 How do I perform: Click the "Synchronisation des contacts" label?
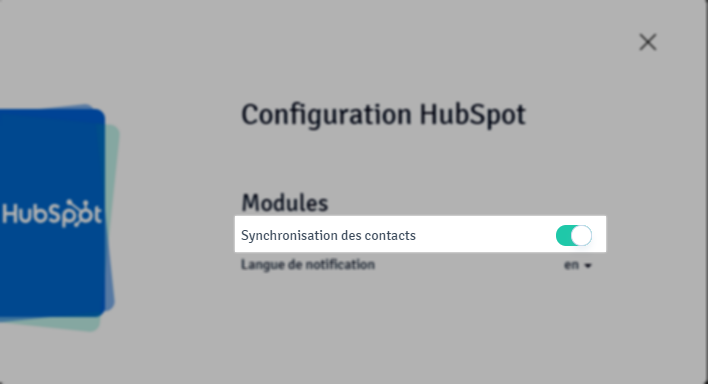pyautogui.click(x=328, y=235)
